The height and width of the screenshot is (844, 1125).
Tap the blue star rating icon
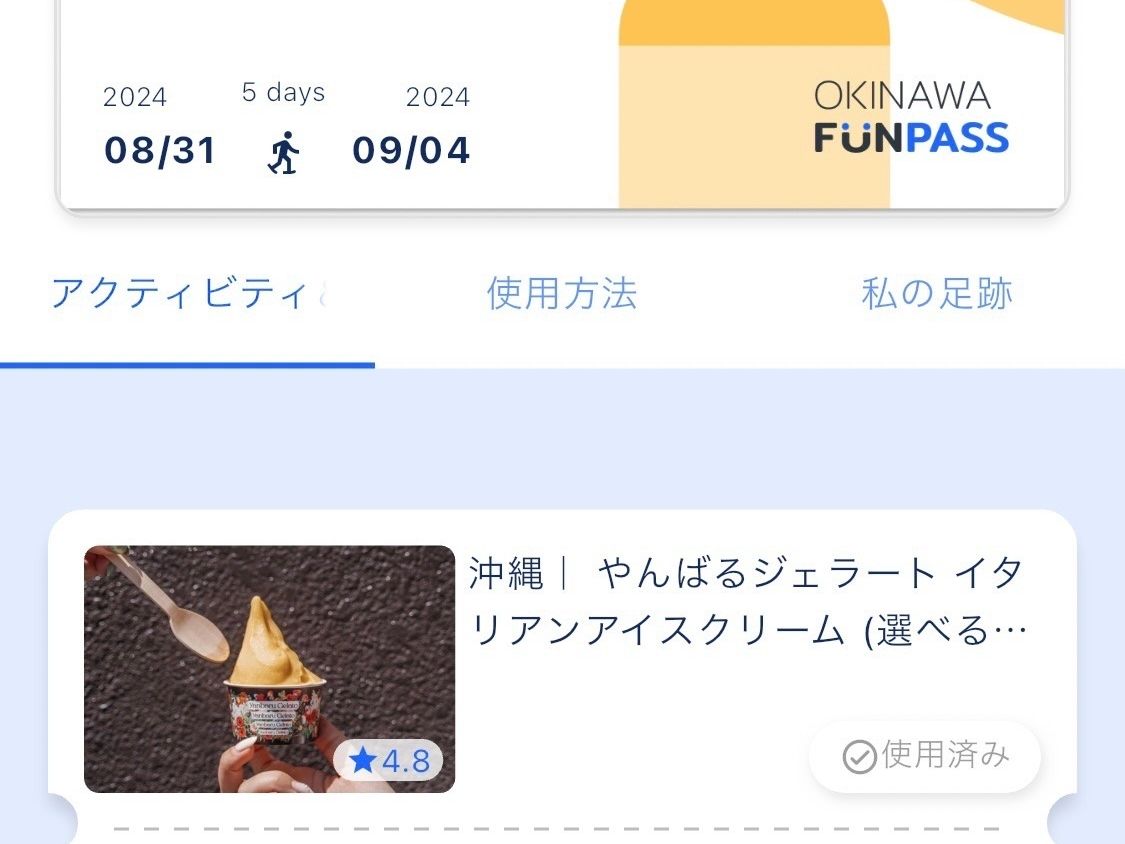[x=363, y=760]
